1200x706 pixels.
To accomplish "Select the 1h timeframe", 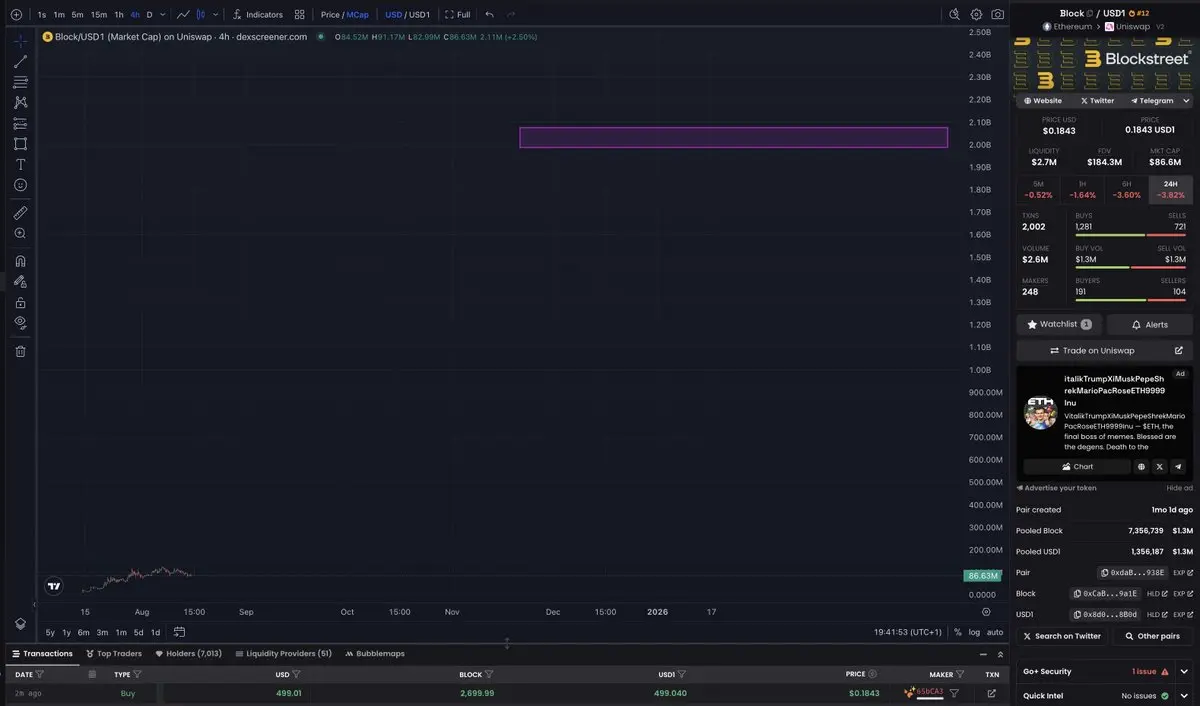I will click(x=119, y=15).
